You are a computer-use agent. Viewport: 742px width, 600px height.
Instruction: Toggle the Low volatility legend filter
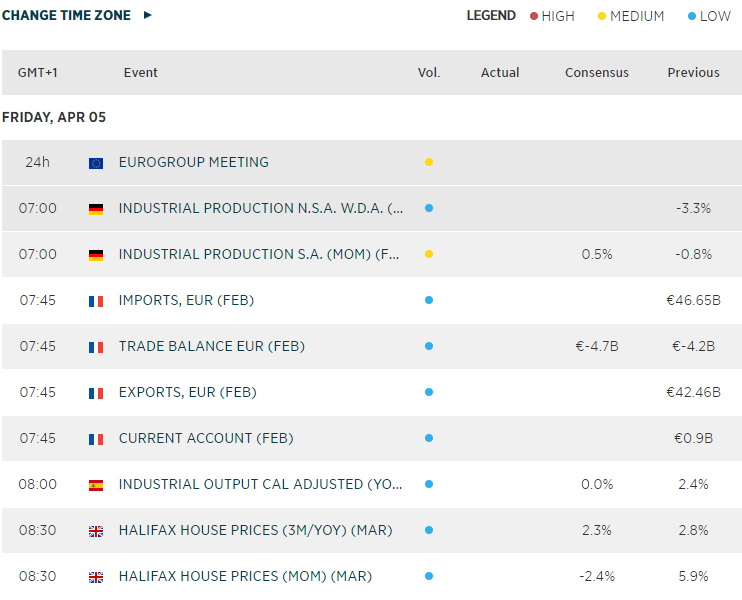click(x=709, y=16)
